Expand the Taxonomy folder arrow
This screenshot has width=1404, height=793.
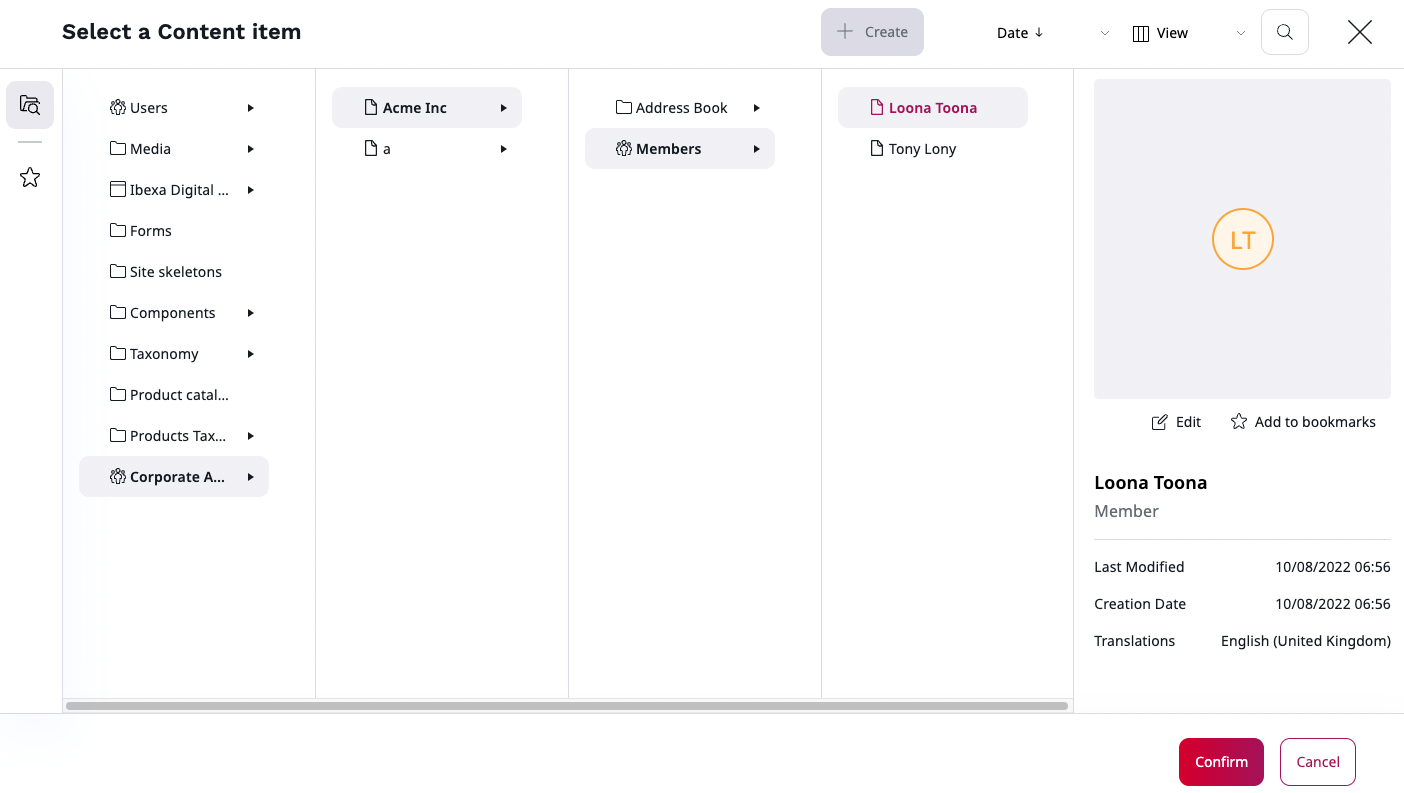[250, 354]
